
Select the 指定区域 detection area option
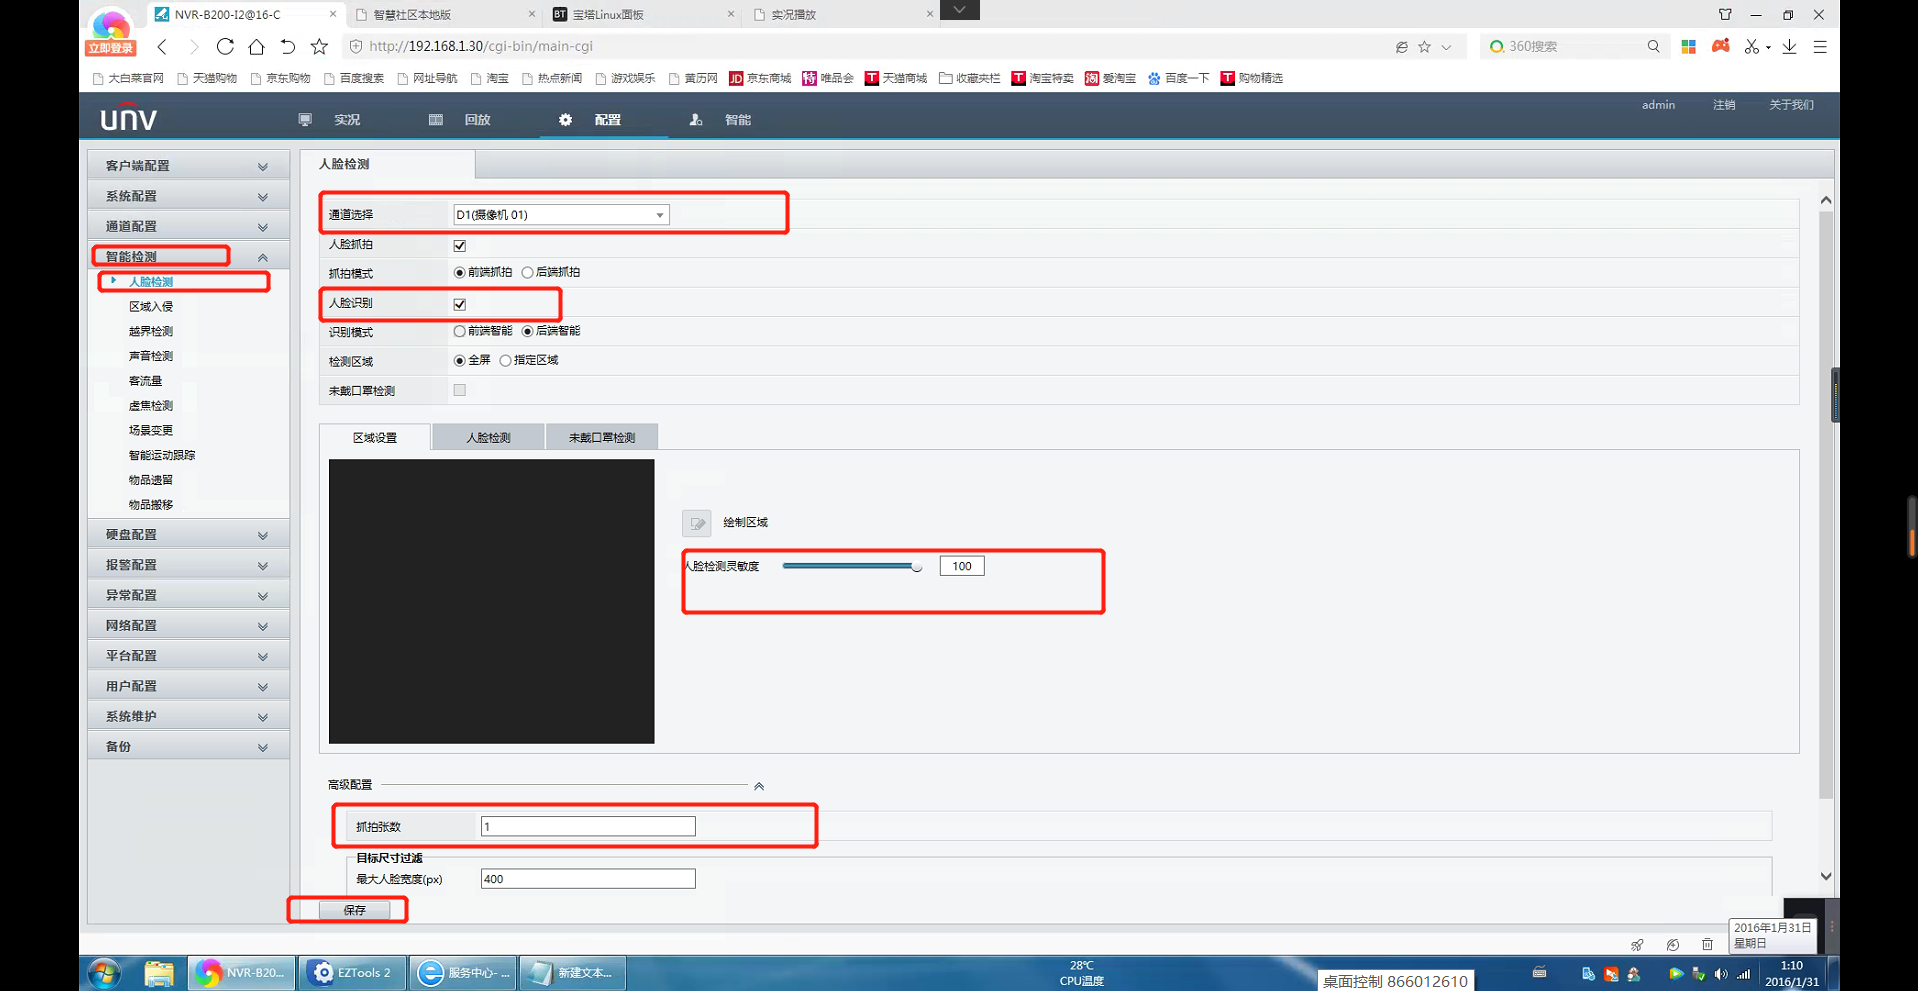[506, 361]
